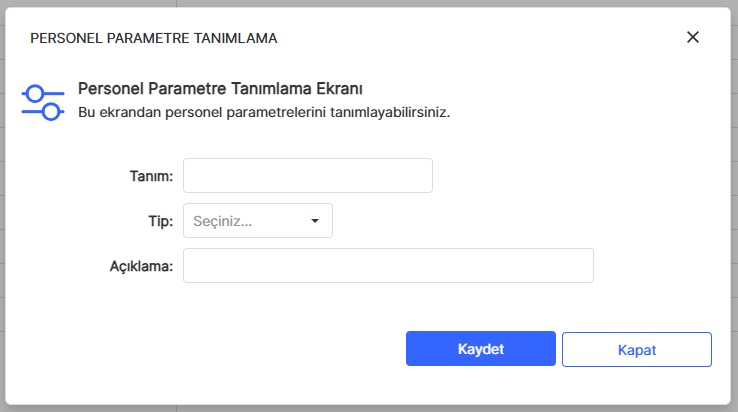The image size is (738, 412).
Task: Click the top slider knob in header icon
Action: coord(35,92)
